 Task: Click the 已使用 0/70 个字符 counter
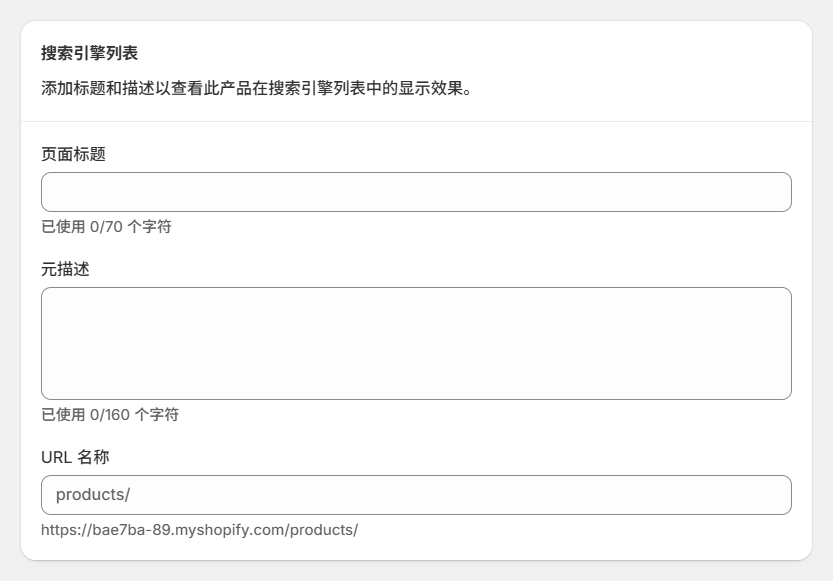104,227
